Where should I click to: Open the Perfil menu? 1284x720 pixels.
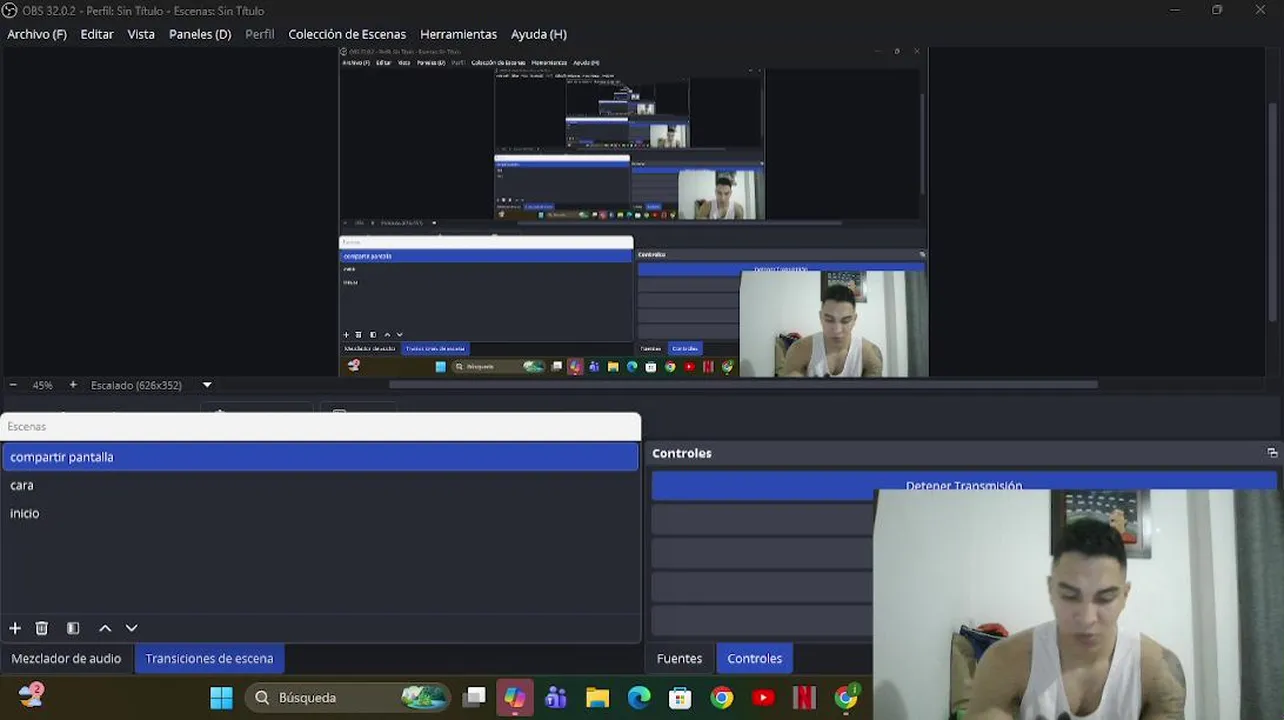coord(260,34)
